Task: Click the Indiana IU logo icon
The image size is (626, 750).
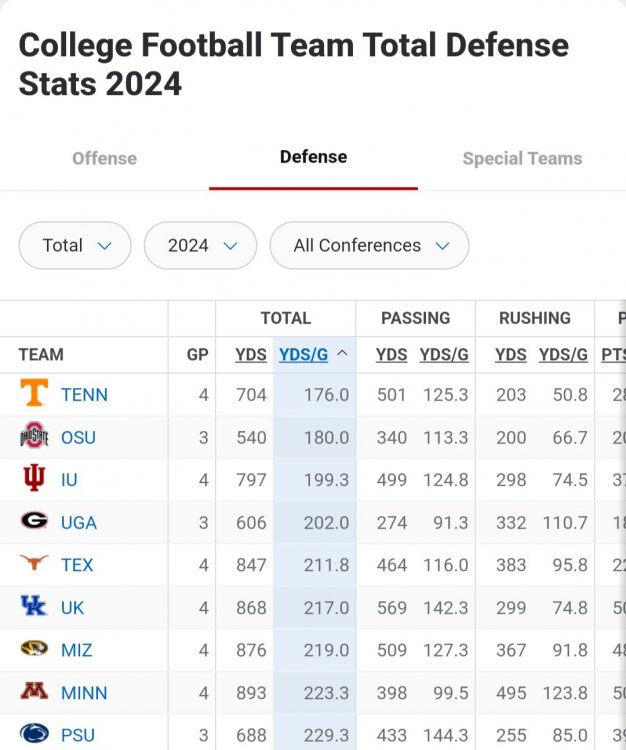Action: 34,479
